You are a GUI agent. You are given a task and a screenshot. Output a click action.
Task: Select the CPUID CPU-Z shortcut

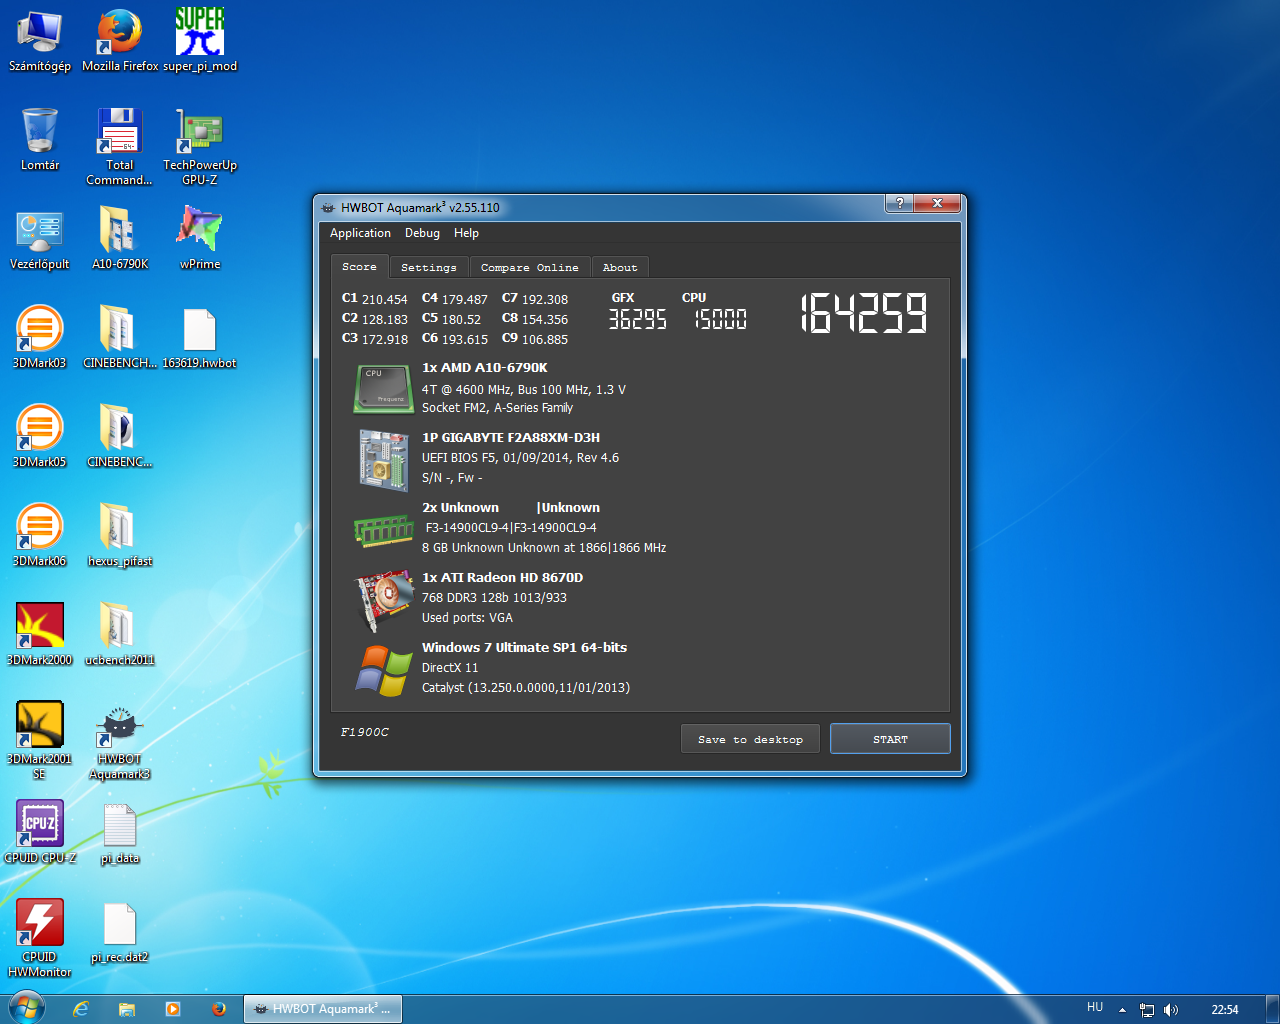click(40, 833)
